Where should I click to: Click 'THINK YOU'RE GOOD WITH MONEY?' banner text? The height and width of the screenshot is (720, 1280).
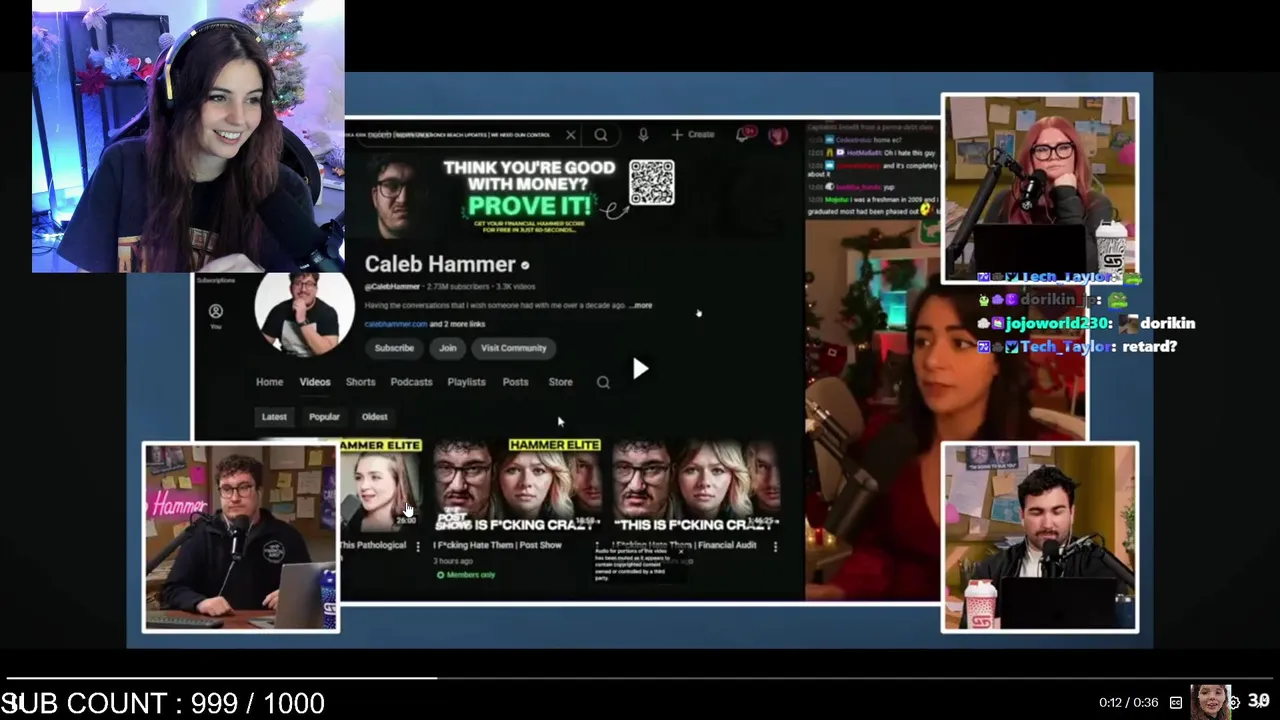pos(529,176)
